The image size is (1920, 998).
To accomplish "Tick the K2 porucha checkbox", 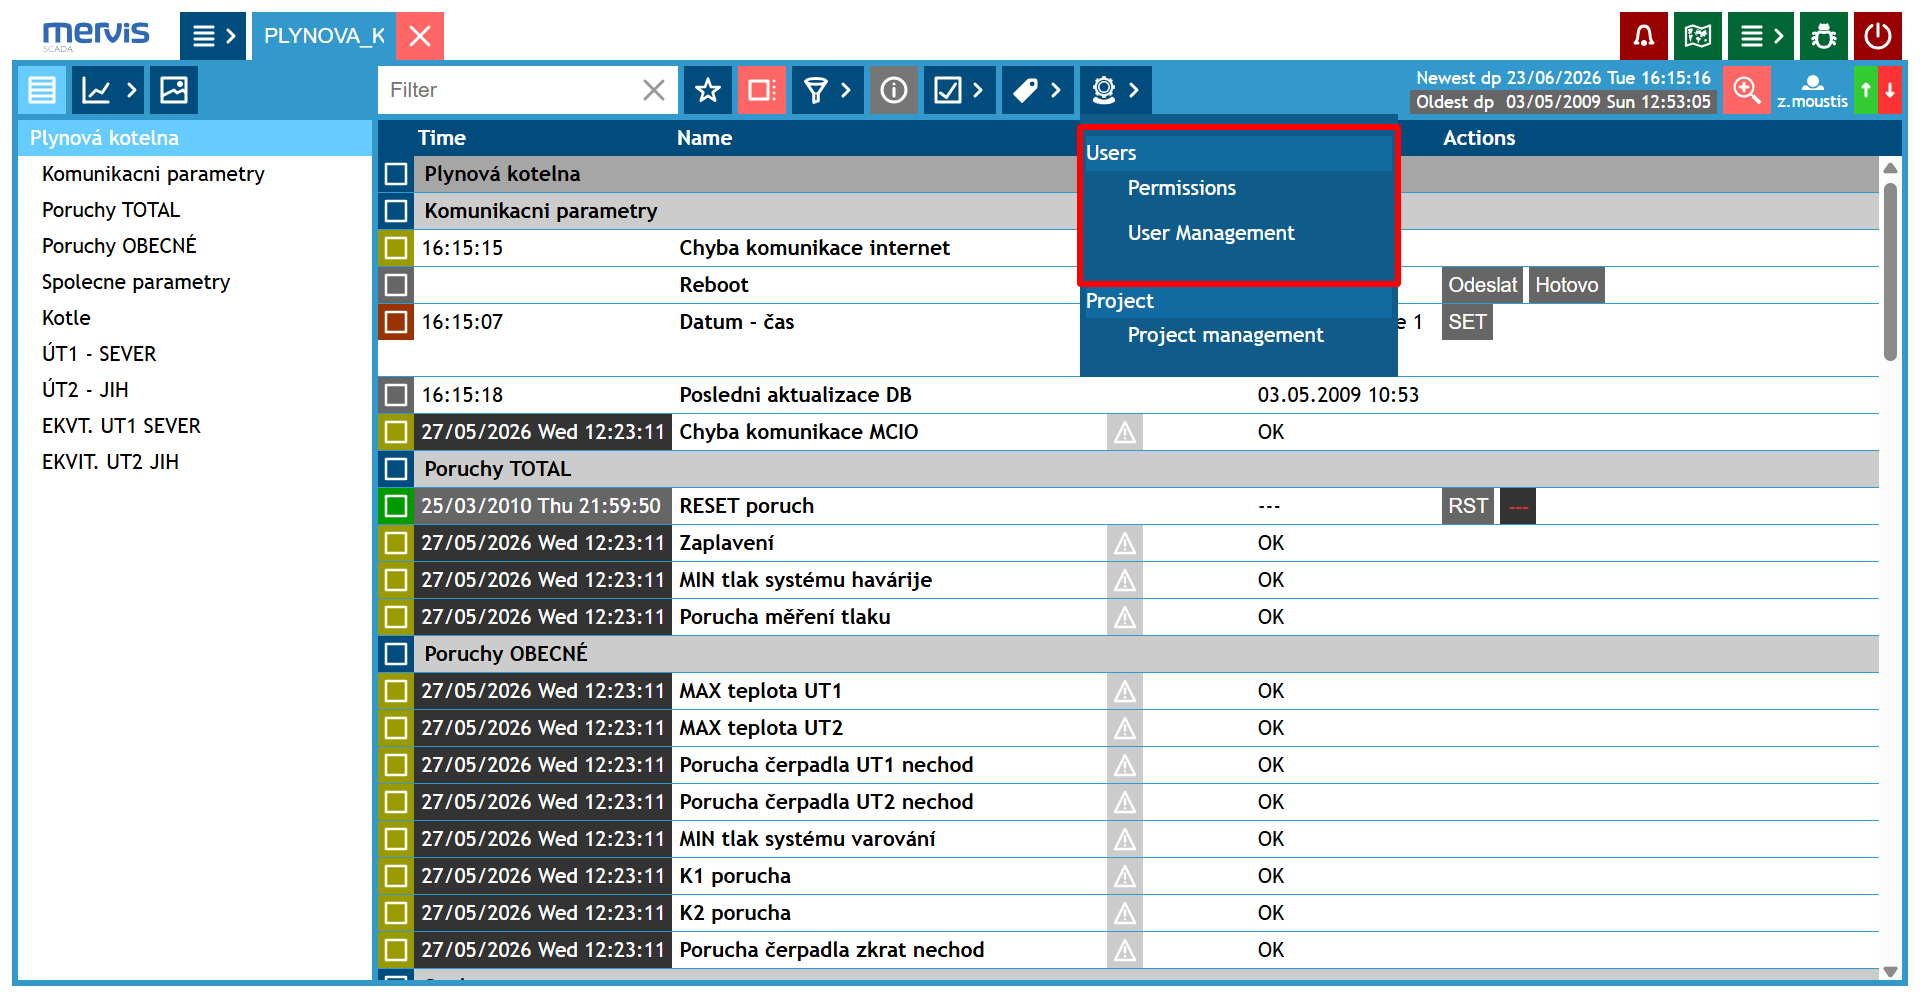I will pyautogui.click(x=396, y=913).
